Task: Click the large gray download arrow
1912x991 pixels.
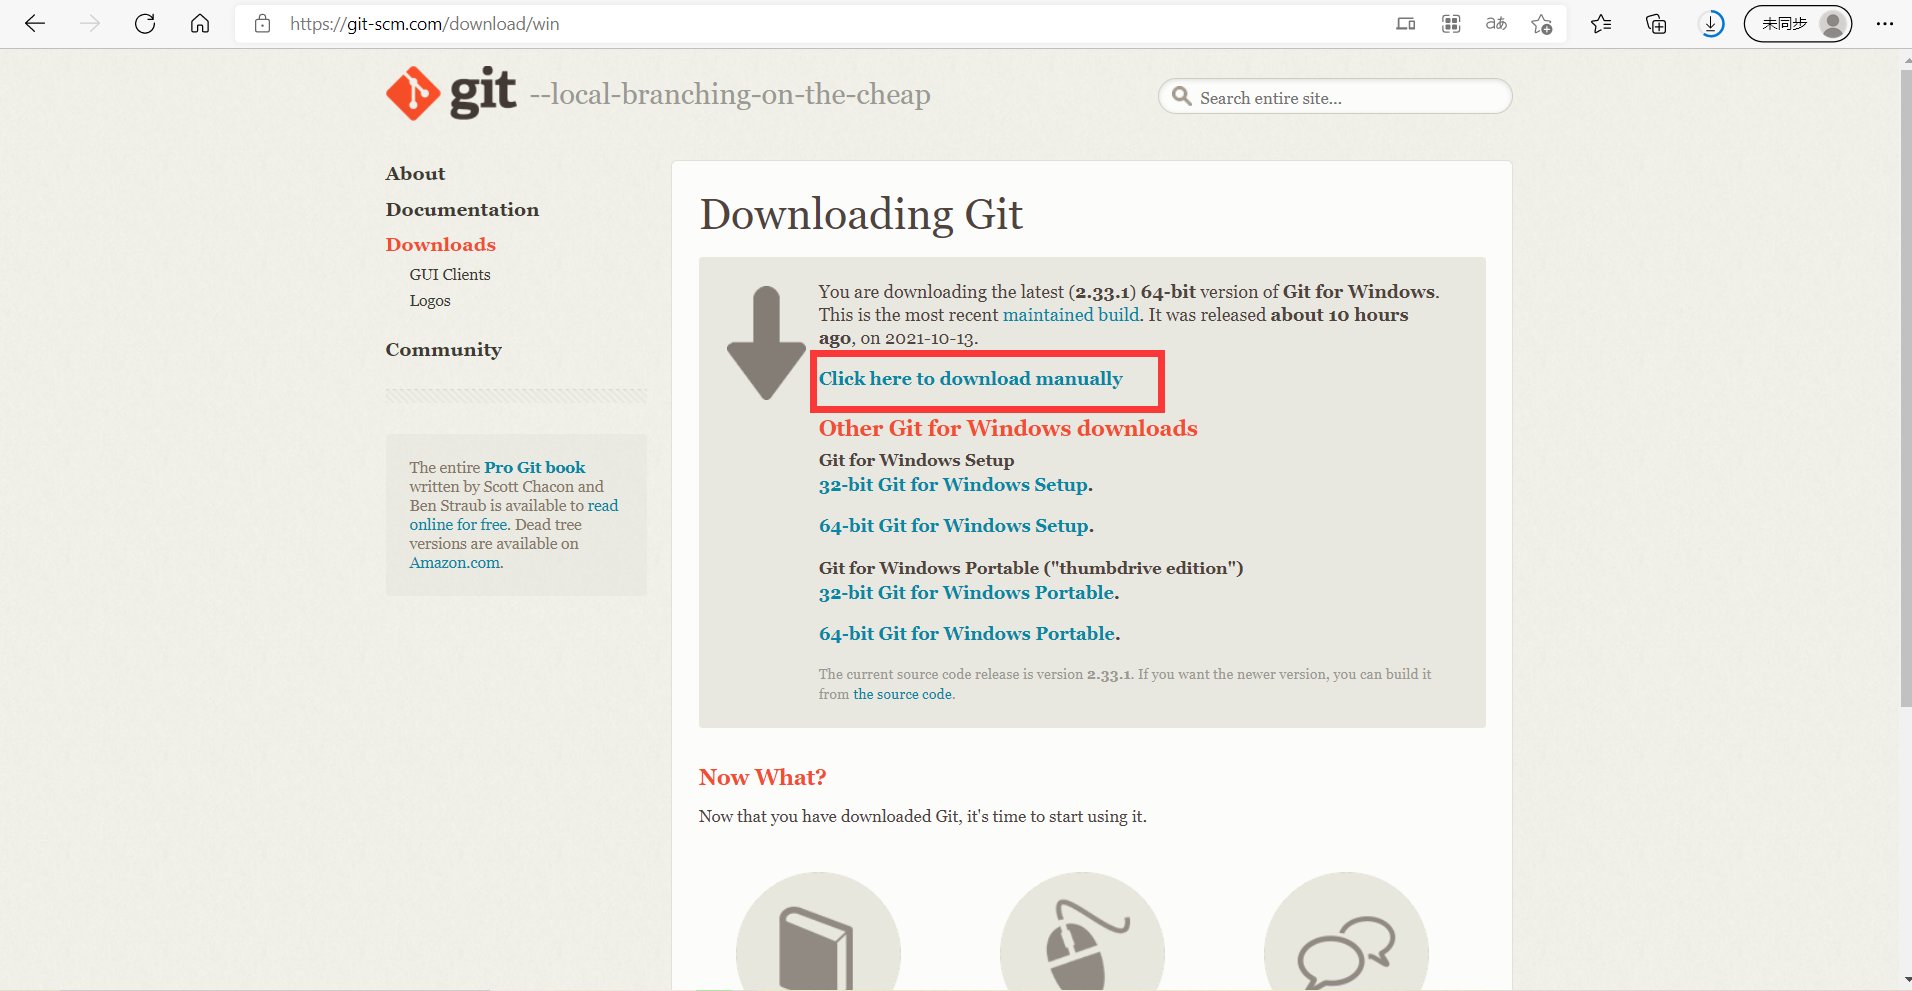Action: point(766,343)
